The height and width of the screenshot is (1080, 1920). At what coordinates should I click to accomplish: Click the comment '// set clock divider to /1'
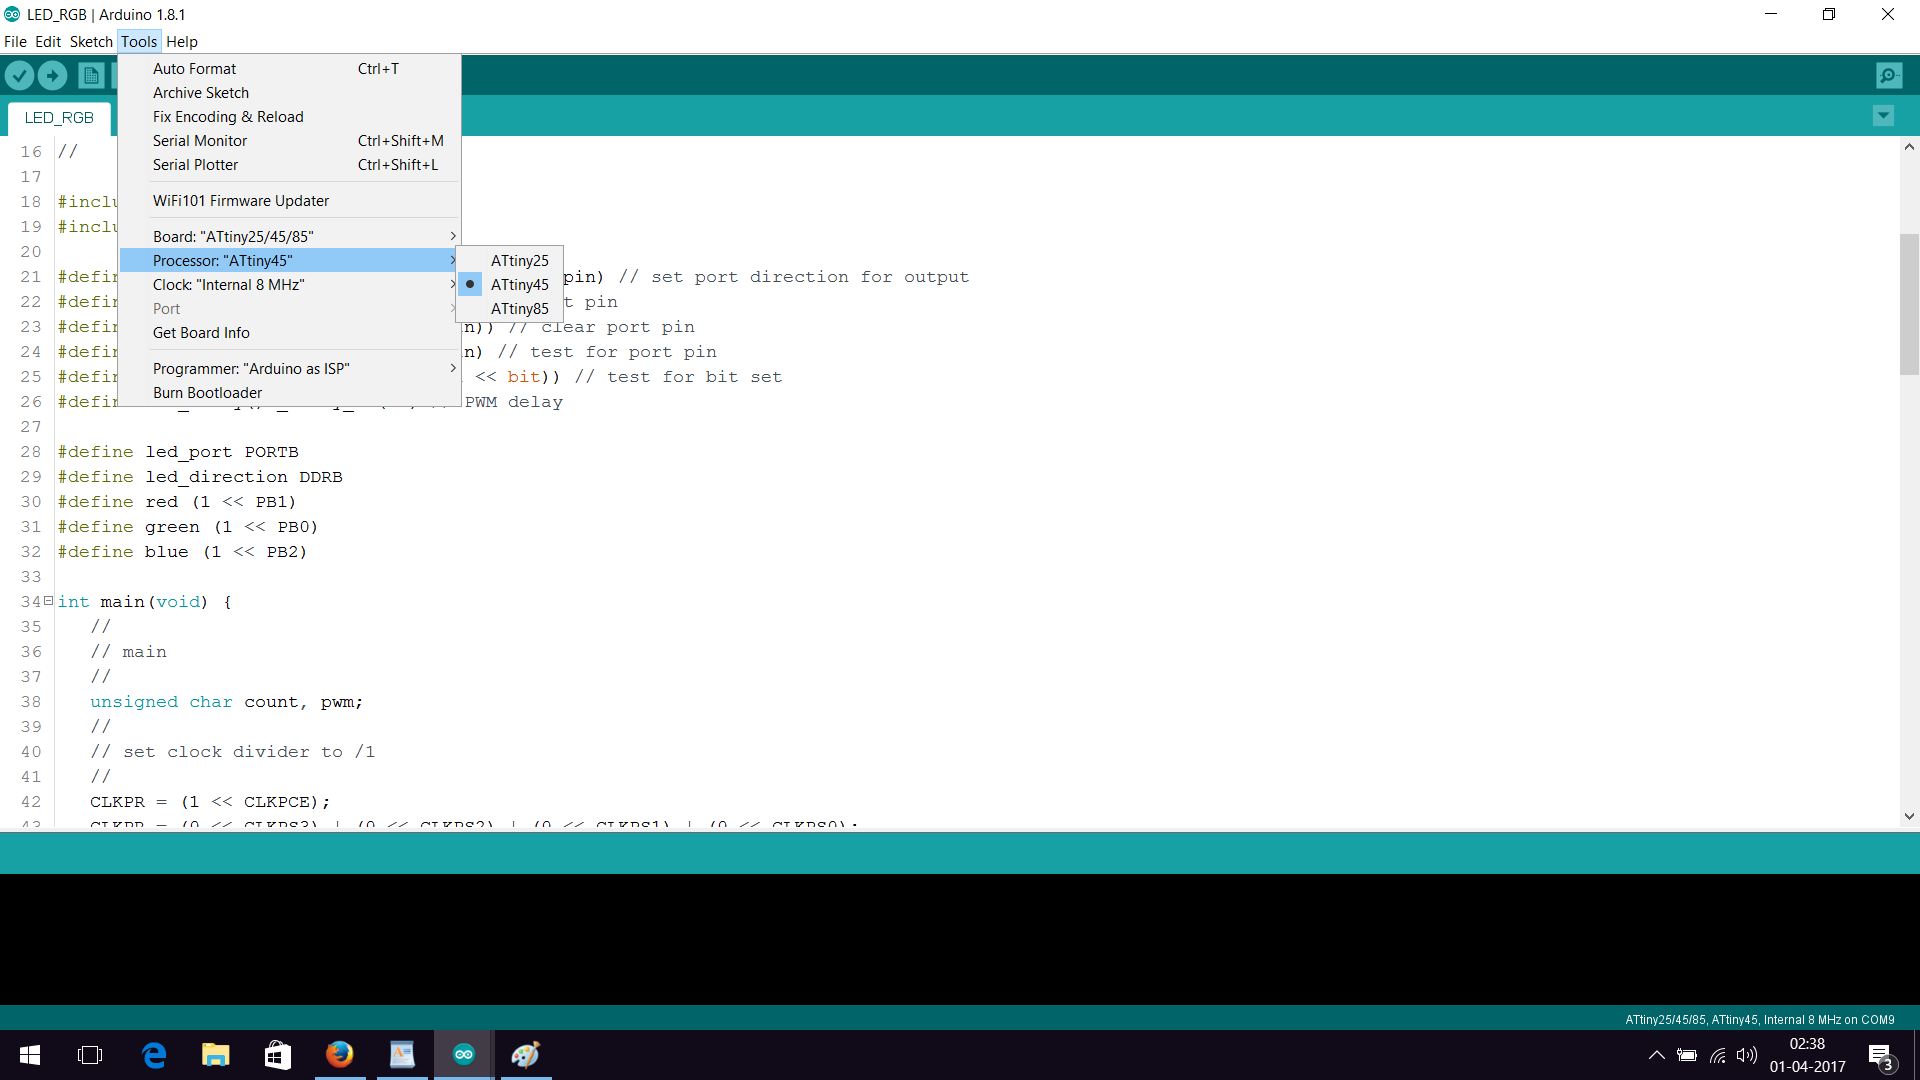[233, 752]
